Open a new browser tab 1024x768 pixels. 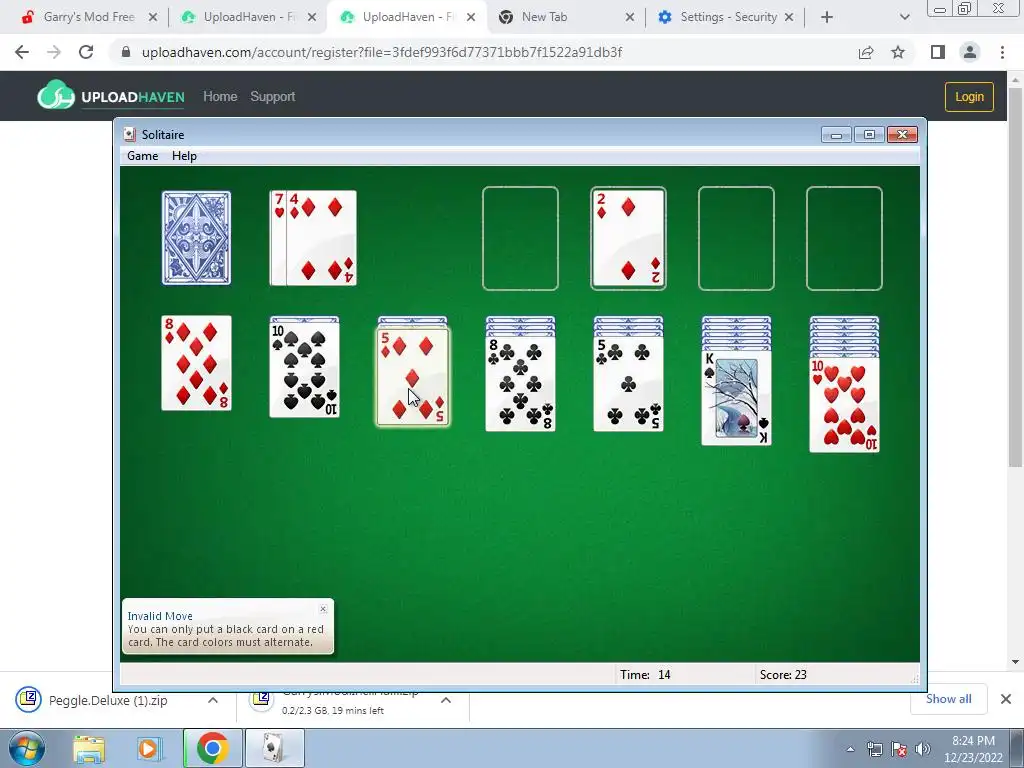click(827, 18)
